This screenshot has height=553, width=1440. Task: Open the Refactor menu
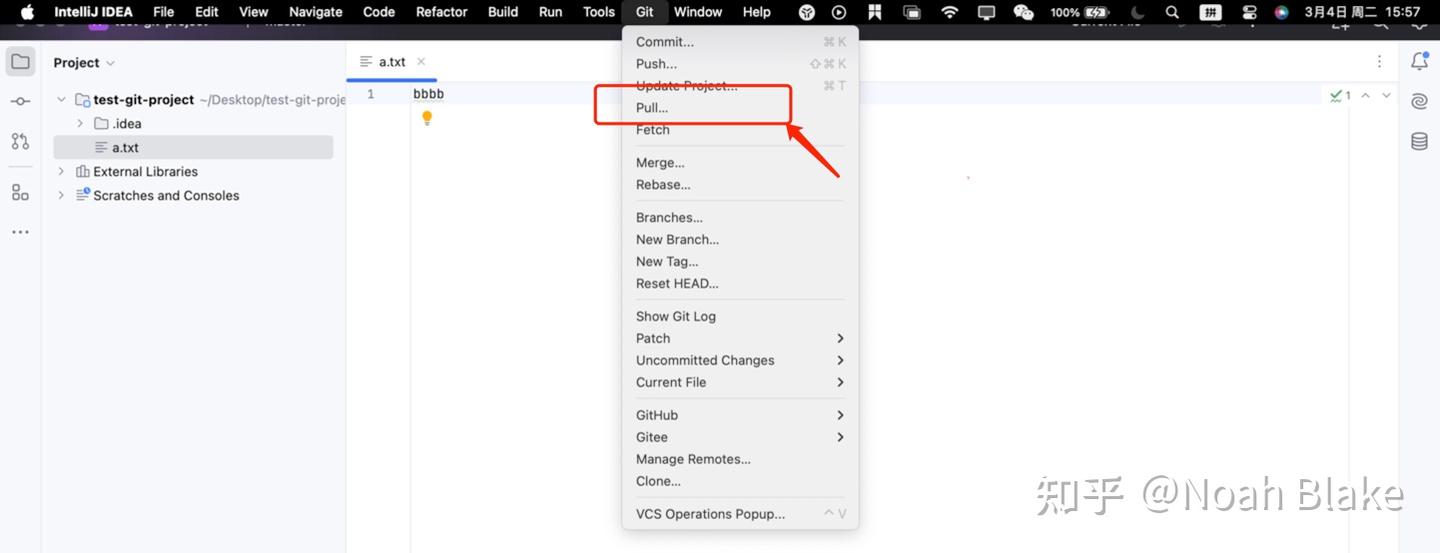pyautogui.click(x=441, y=12)
